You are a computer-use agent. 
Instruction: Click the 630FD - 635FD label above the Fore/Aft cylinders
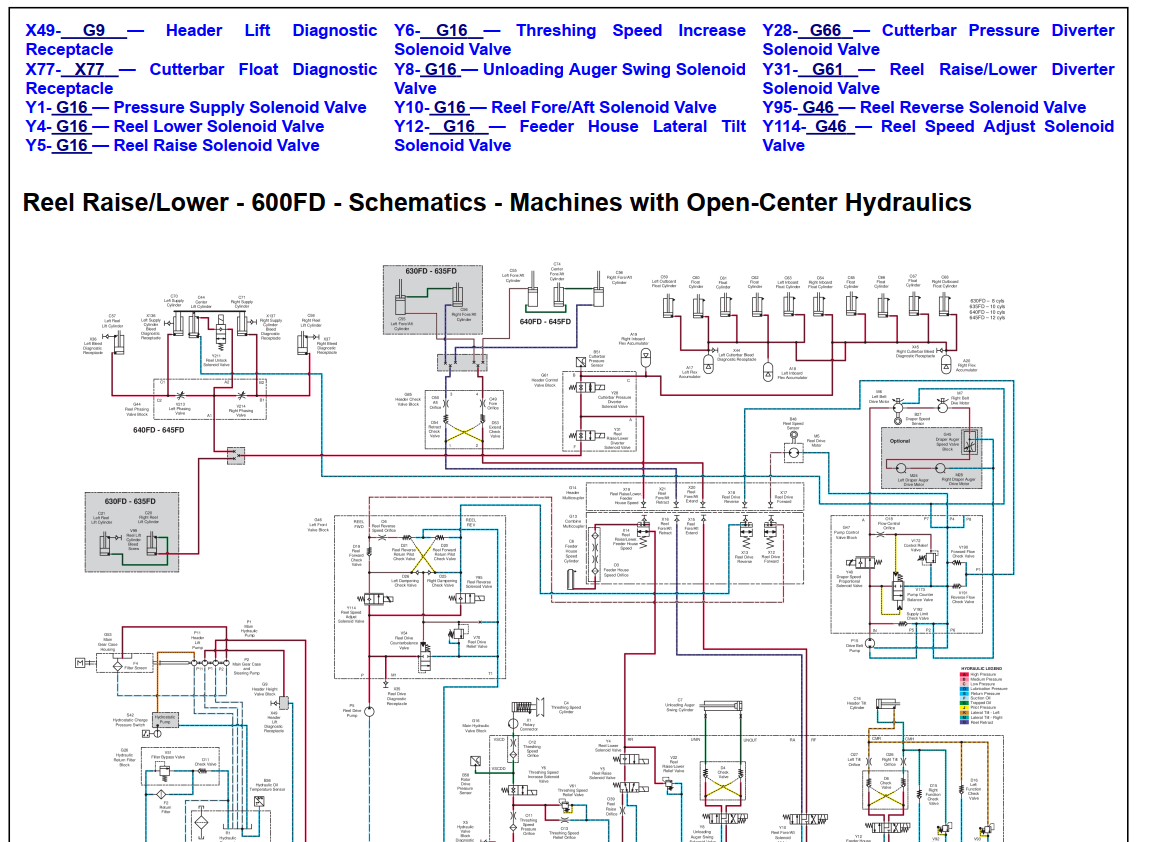tap(431, 271)
